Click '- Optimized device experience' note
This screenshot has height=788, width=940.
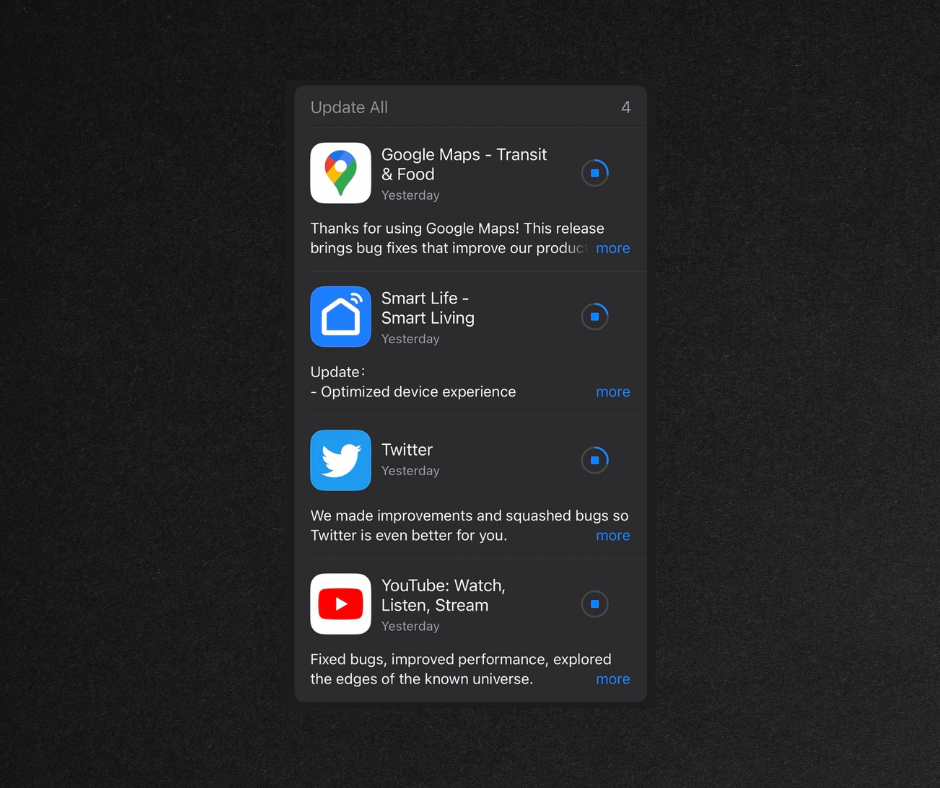click(x=413, y=392)
